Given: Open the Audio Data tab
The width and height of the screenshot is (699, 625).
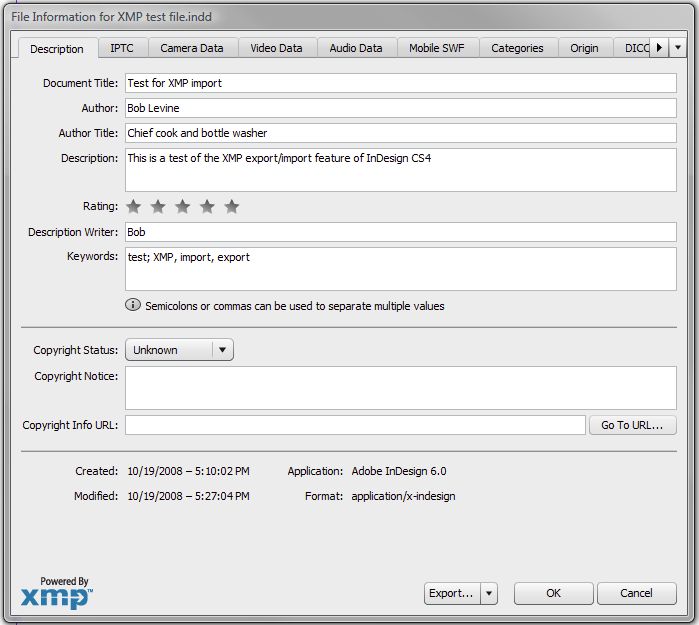Looking at the screenshot, I should [356, 48].
